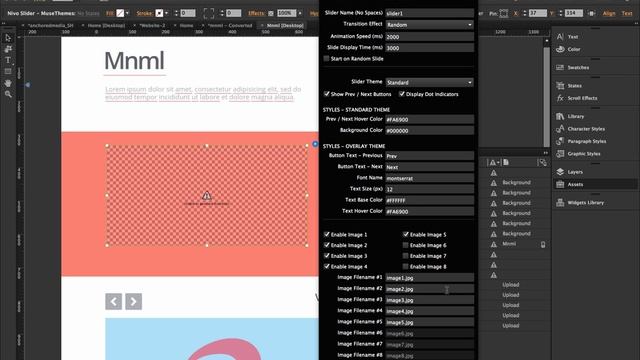The image size is (640, 360).
Task: Switch to Website-2 tab
Action: 152,25
